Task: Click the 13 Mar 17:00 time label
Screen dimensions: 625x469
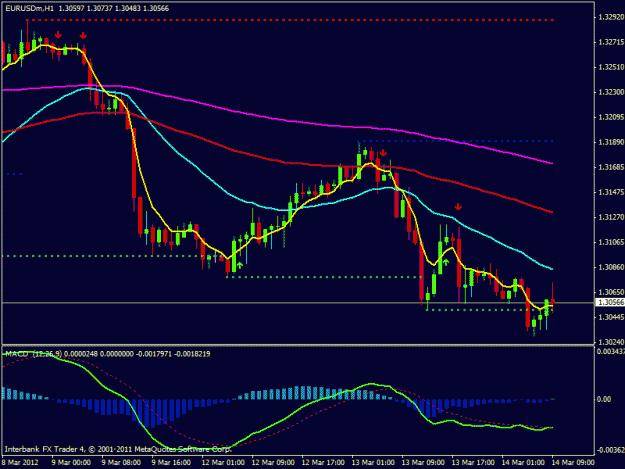Action: pos(473,462)
